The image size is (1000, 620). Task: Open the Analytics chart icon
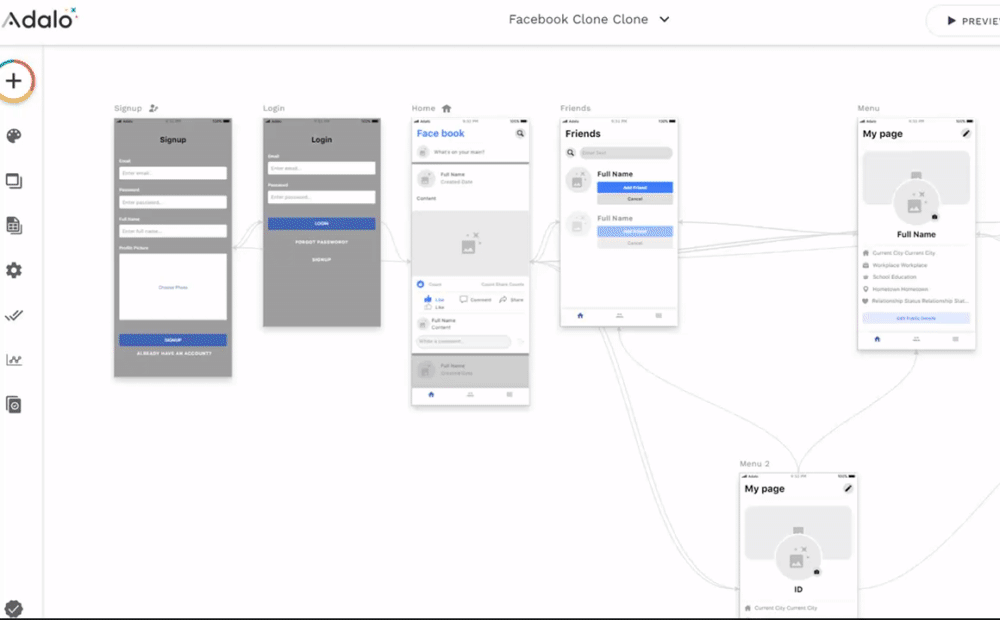coord(14,360)
